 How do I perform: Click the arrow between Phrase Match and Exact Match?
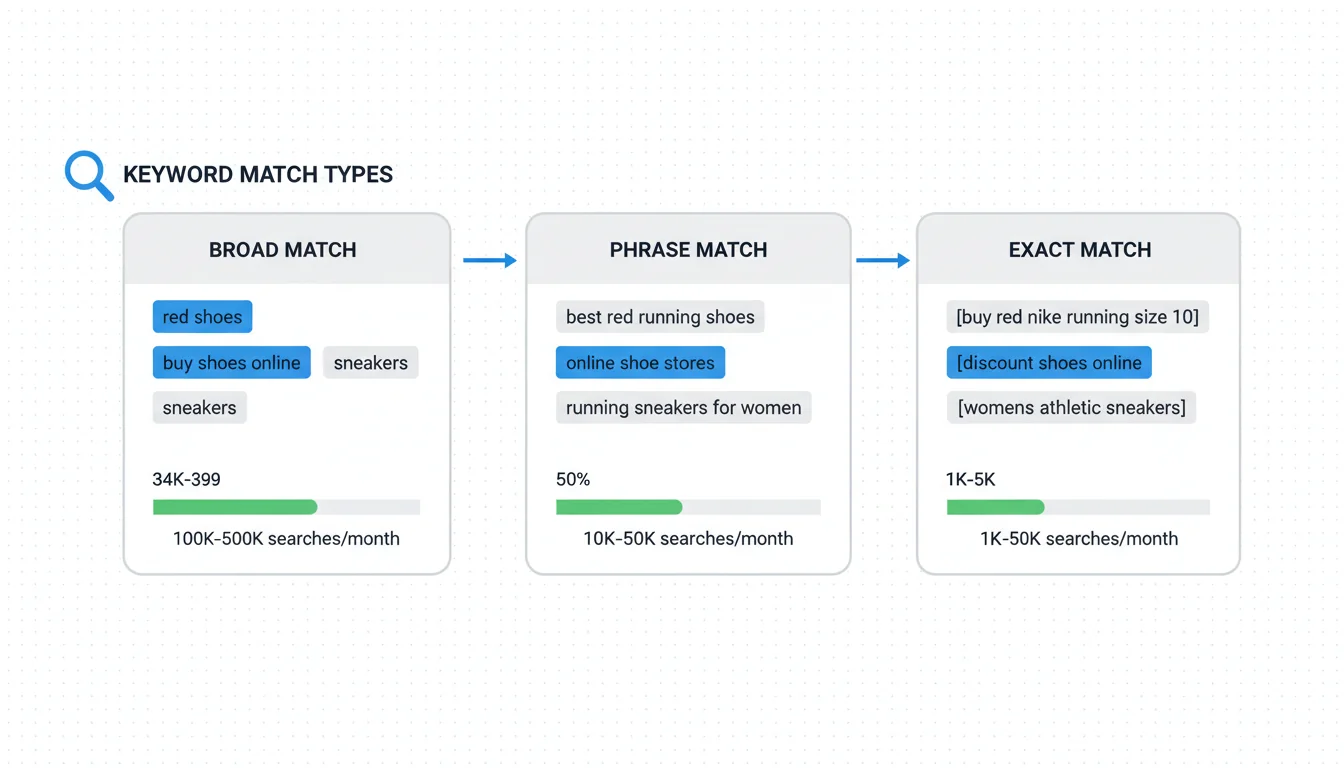(x=882, y=261)
